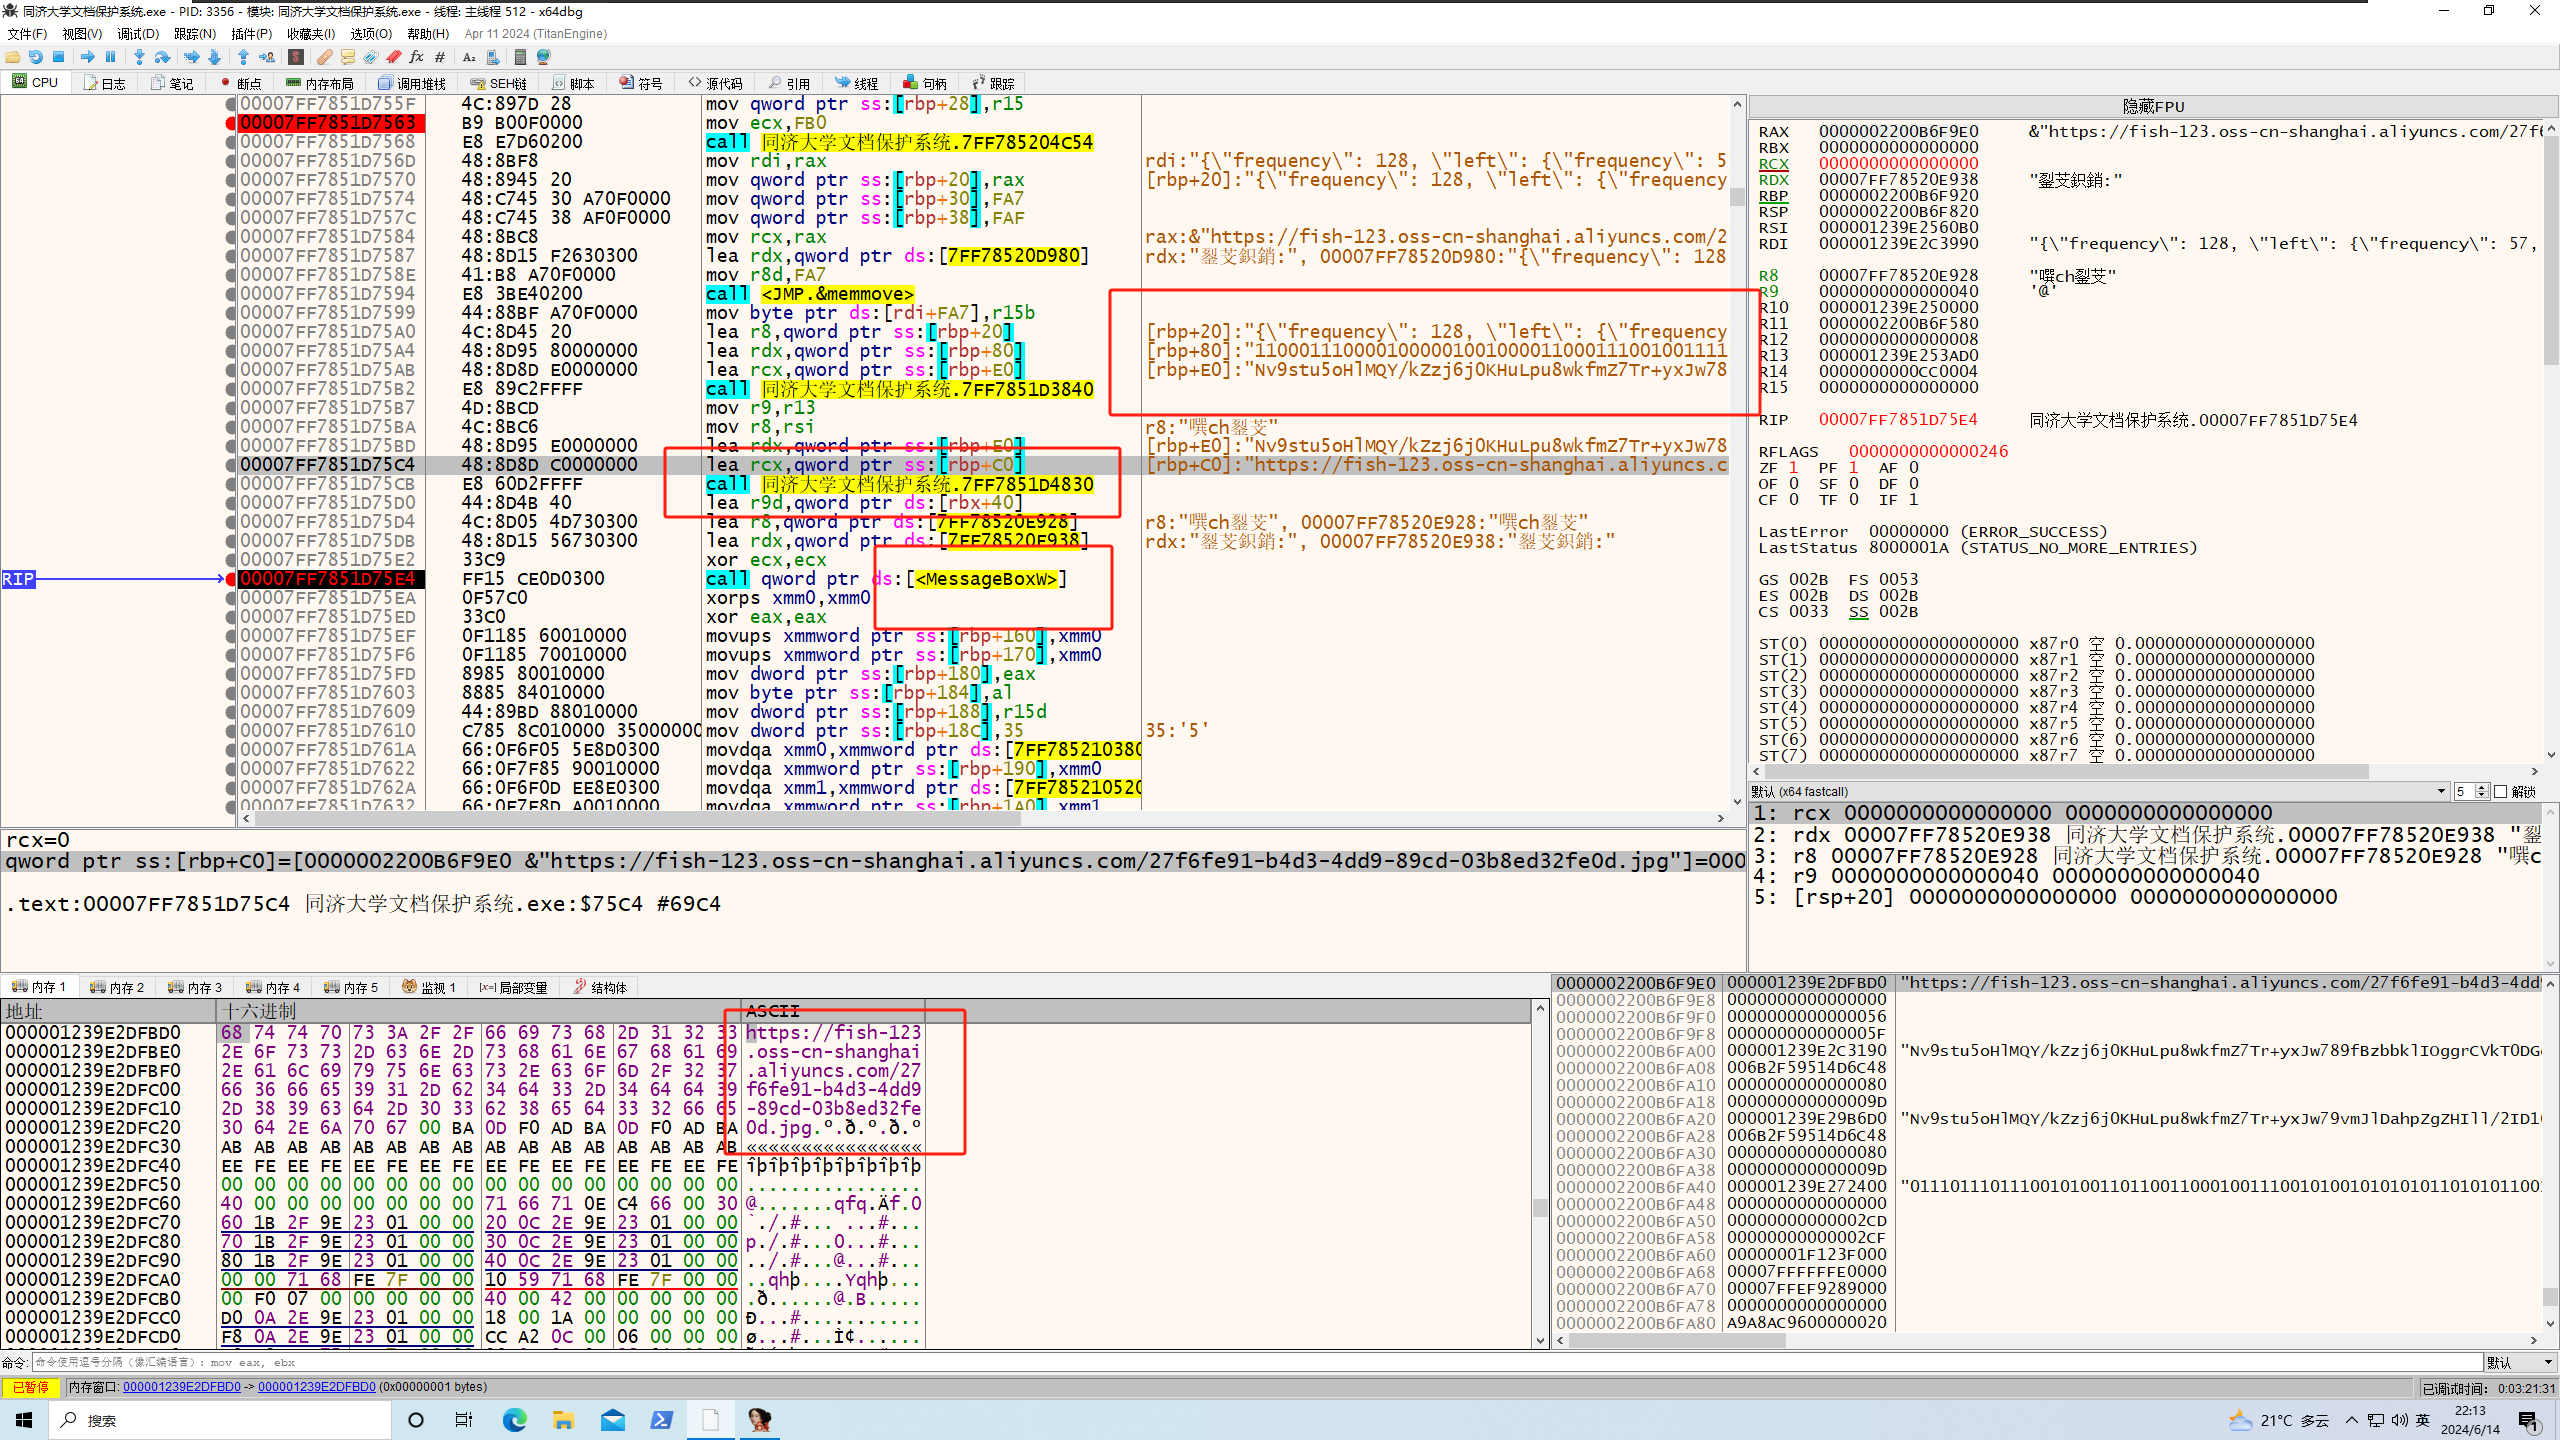Viewport: 2560px width, 1440px height.
Task: Click the disassembly horizontal scrollbar
Action: [985, 819]
